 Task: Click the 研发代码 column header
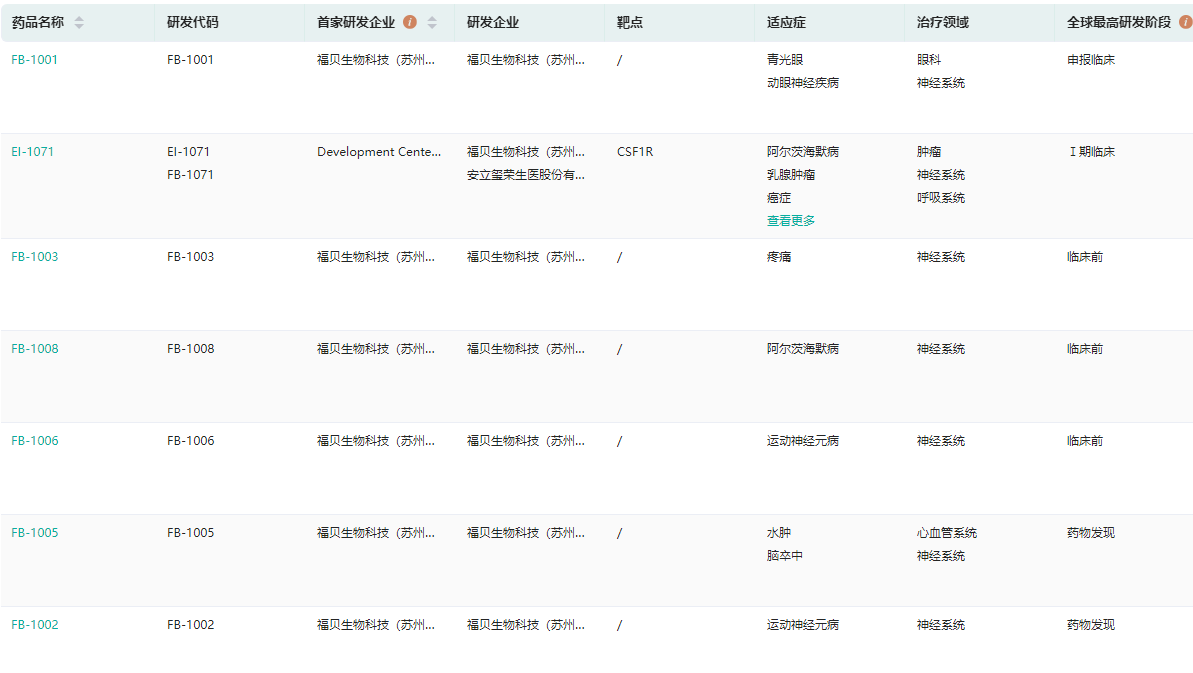point(192,22)
